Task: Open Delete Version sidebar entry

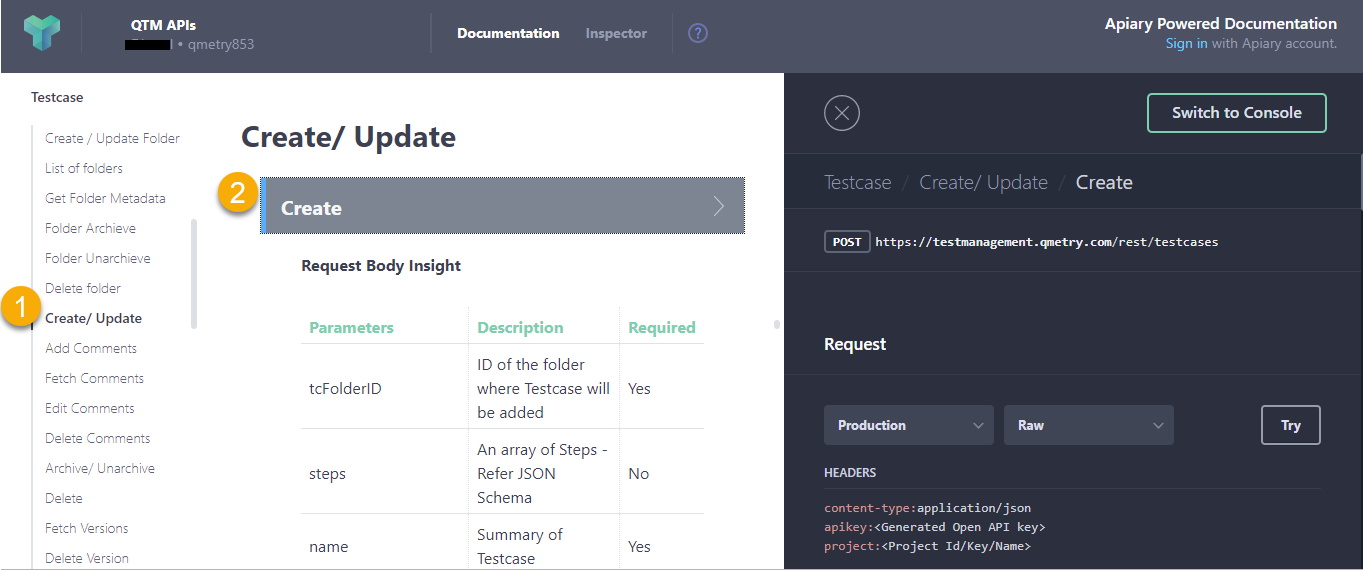Action: [87, 558]
